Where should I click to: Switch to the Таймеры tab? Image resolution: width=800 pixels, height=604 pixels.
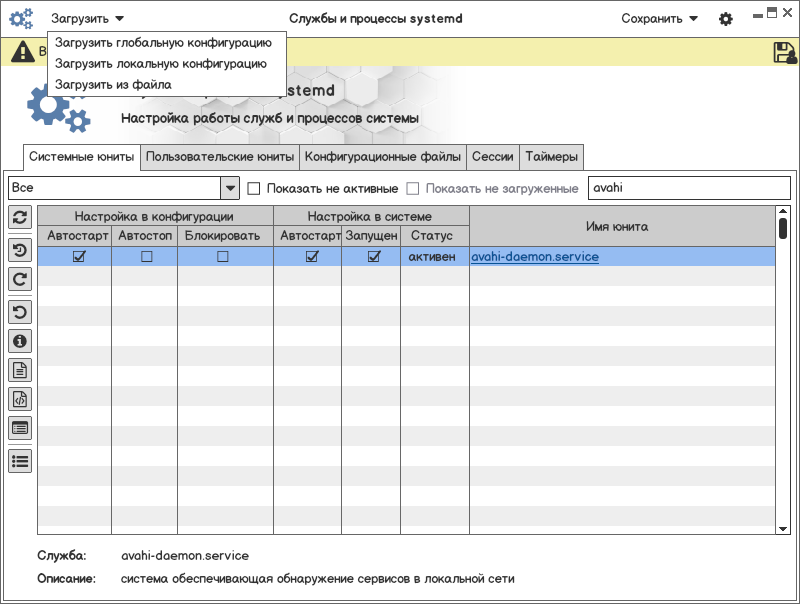pyautogui.click(x=551, y=157)
